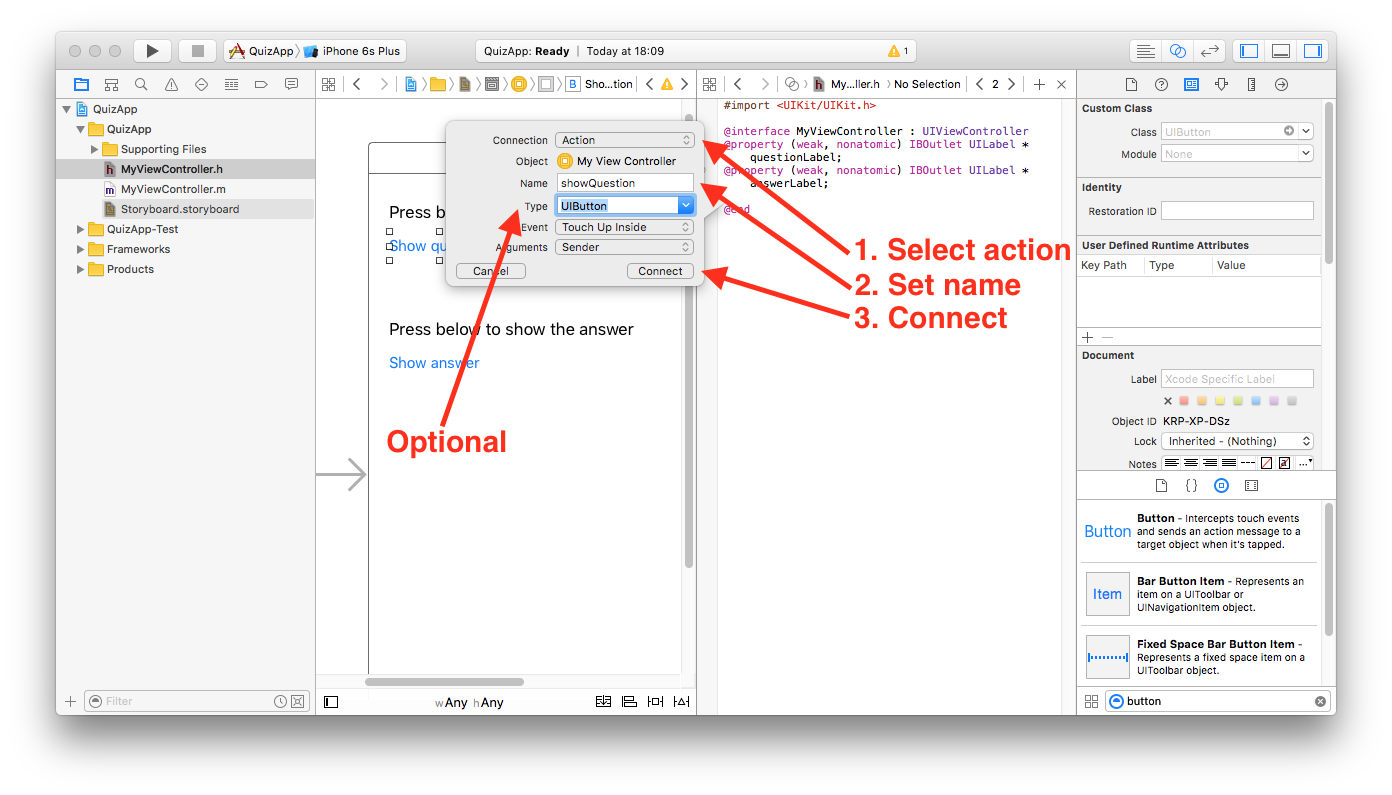The width and height of the screenshot is (1392, 795).
Task: Expand the Frameworks group
Action: 81,249
